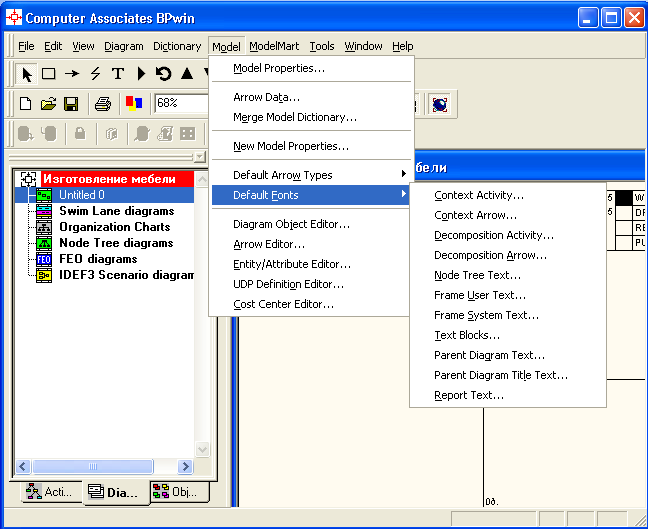Select Decomposition Arrow font option
This screenshot has height=529, width=648.
pyautogui.click(x=508, y=255)
